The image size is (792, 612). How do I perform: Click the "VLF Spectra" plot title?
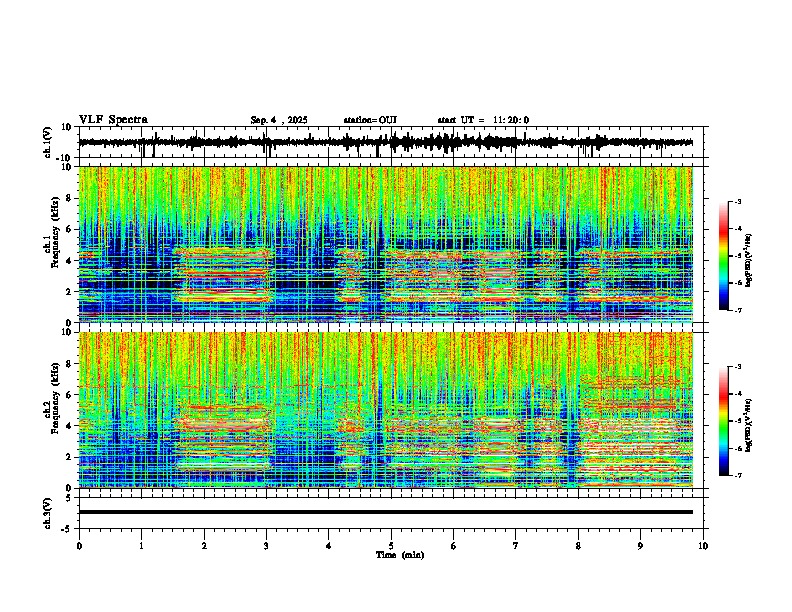pos(113,120)
